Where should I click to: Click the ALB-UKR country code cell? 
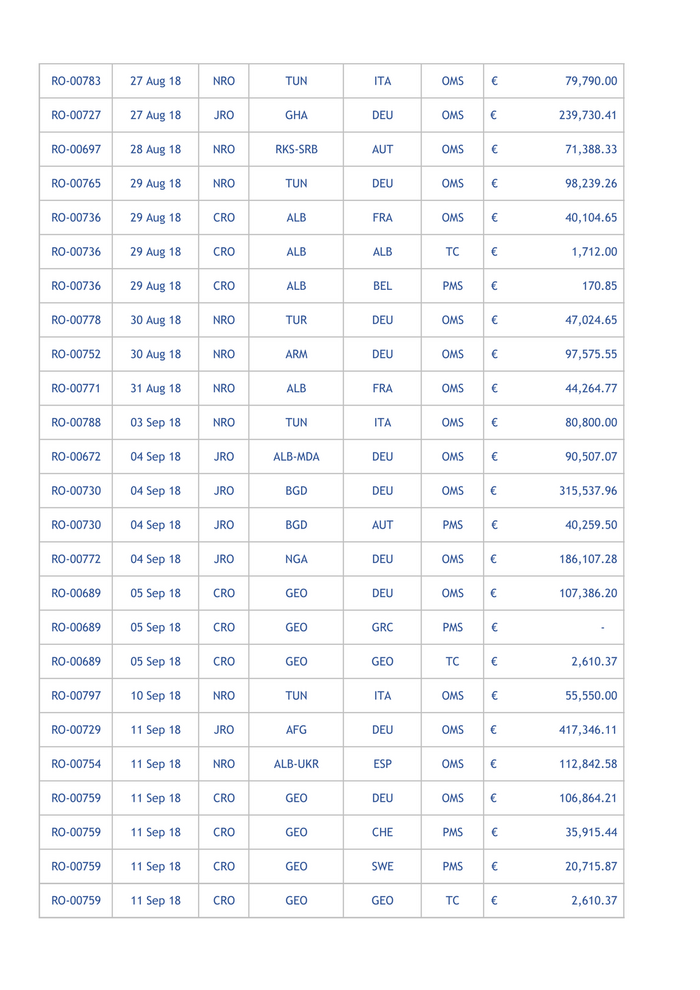pos(296,764)
